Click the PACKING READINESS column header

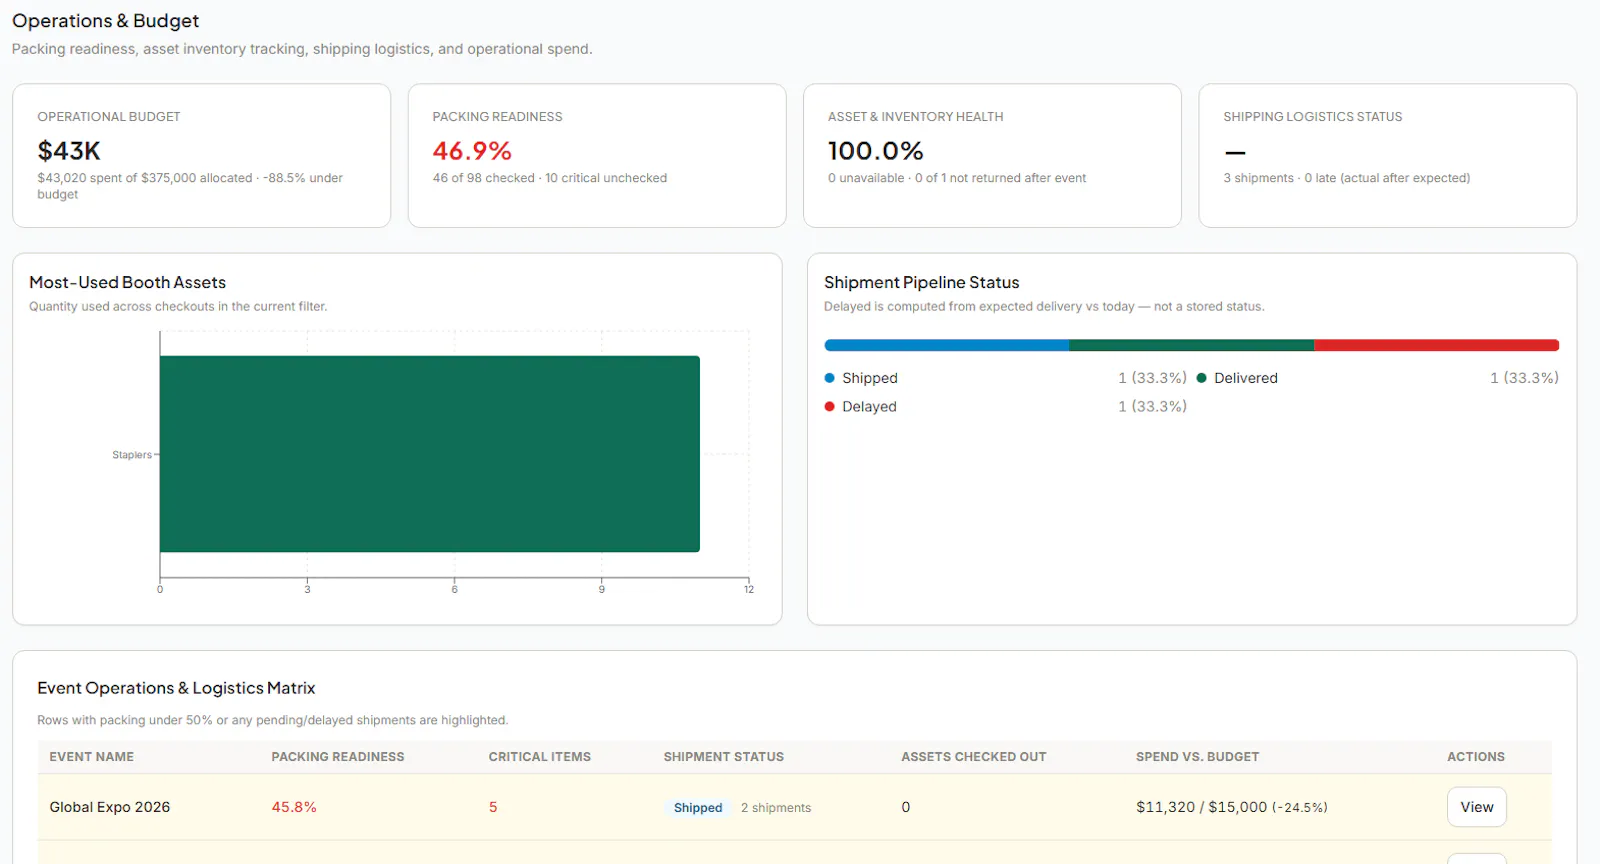[x=338, y=757]
